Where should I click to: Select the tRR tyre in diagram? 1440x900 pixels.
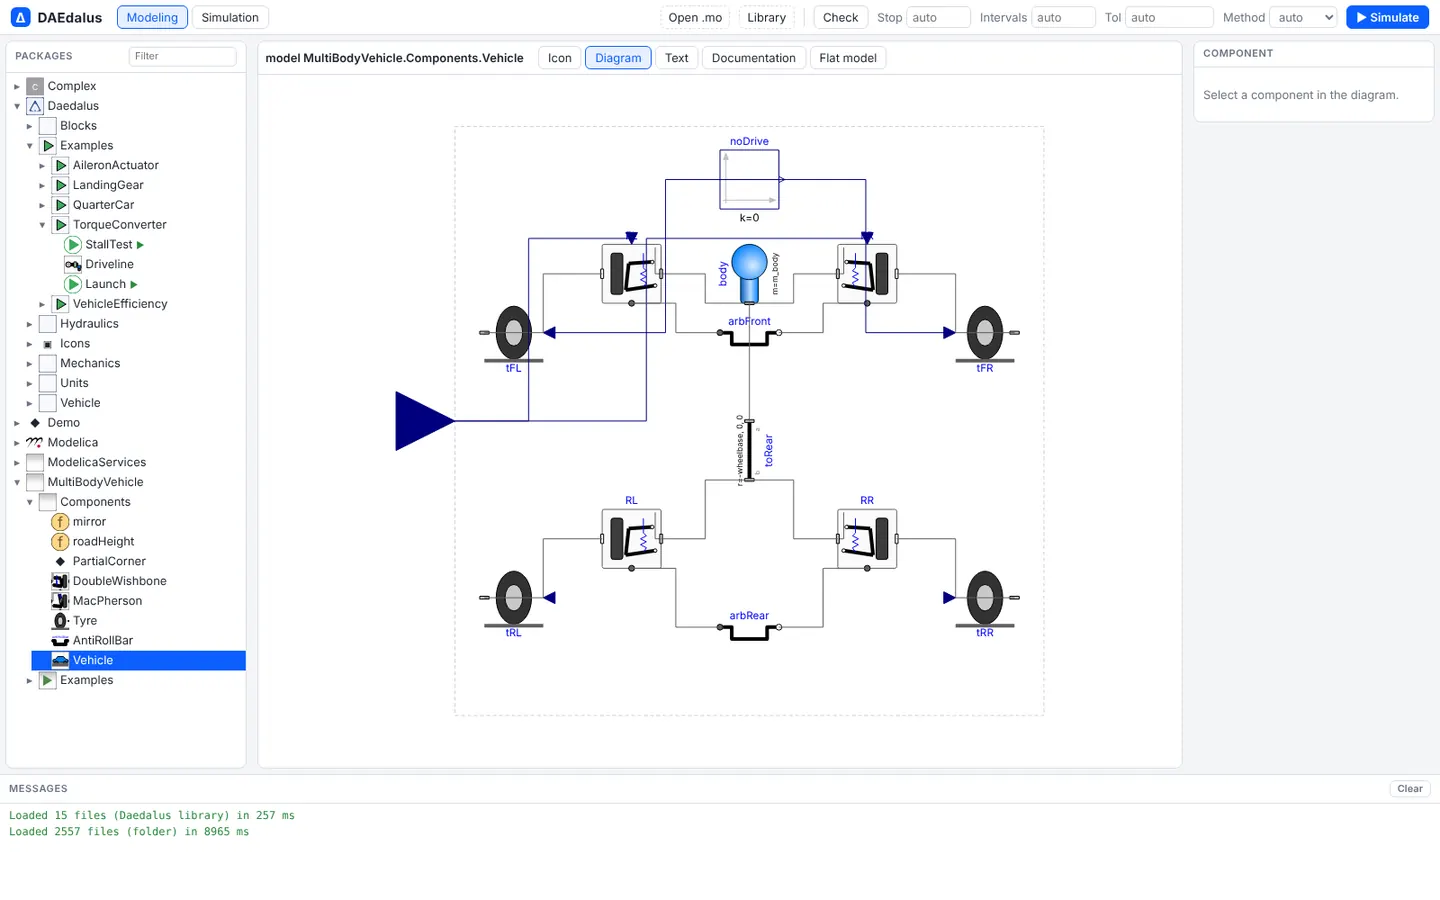[985, 598]
